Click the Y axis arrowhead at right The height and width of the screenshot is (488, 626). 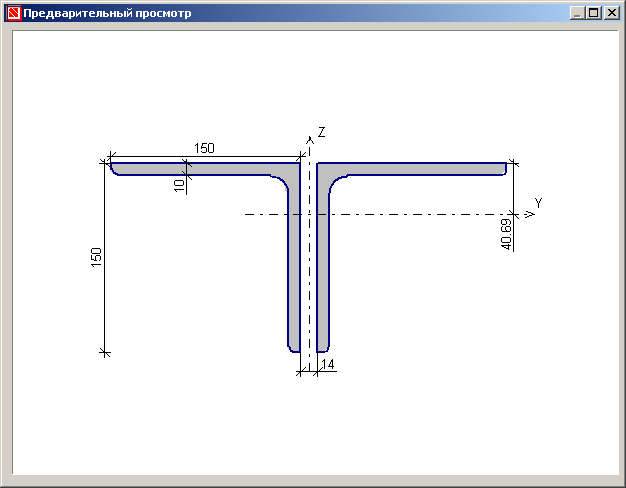click(528, 214)
